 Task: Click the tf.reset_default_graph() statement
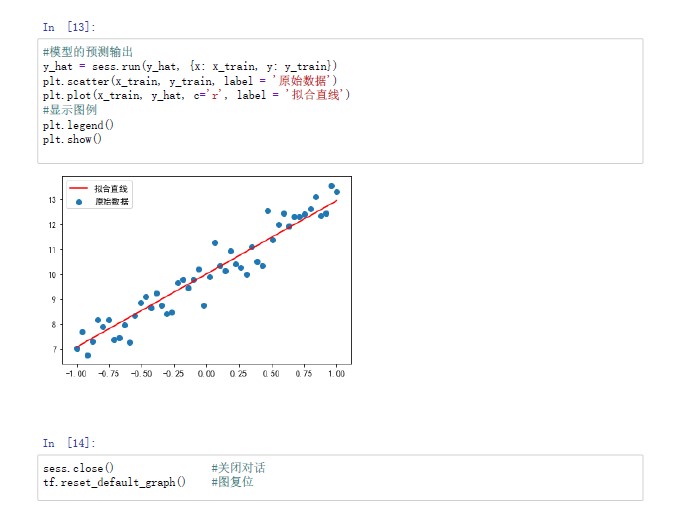coord(114,482)
